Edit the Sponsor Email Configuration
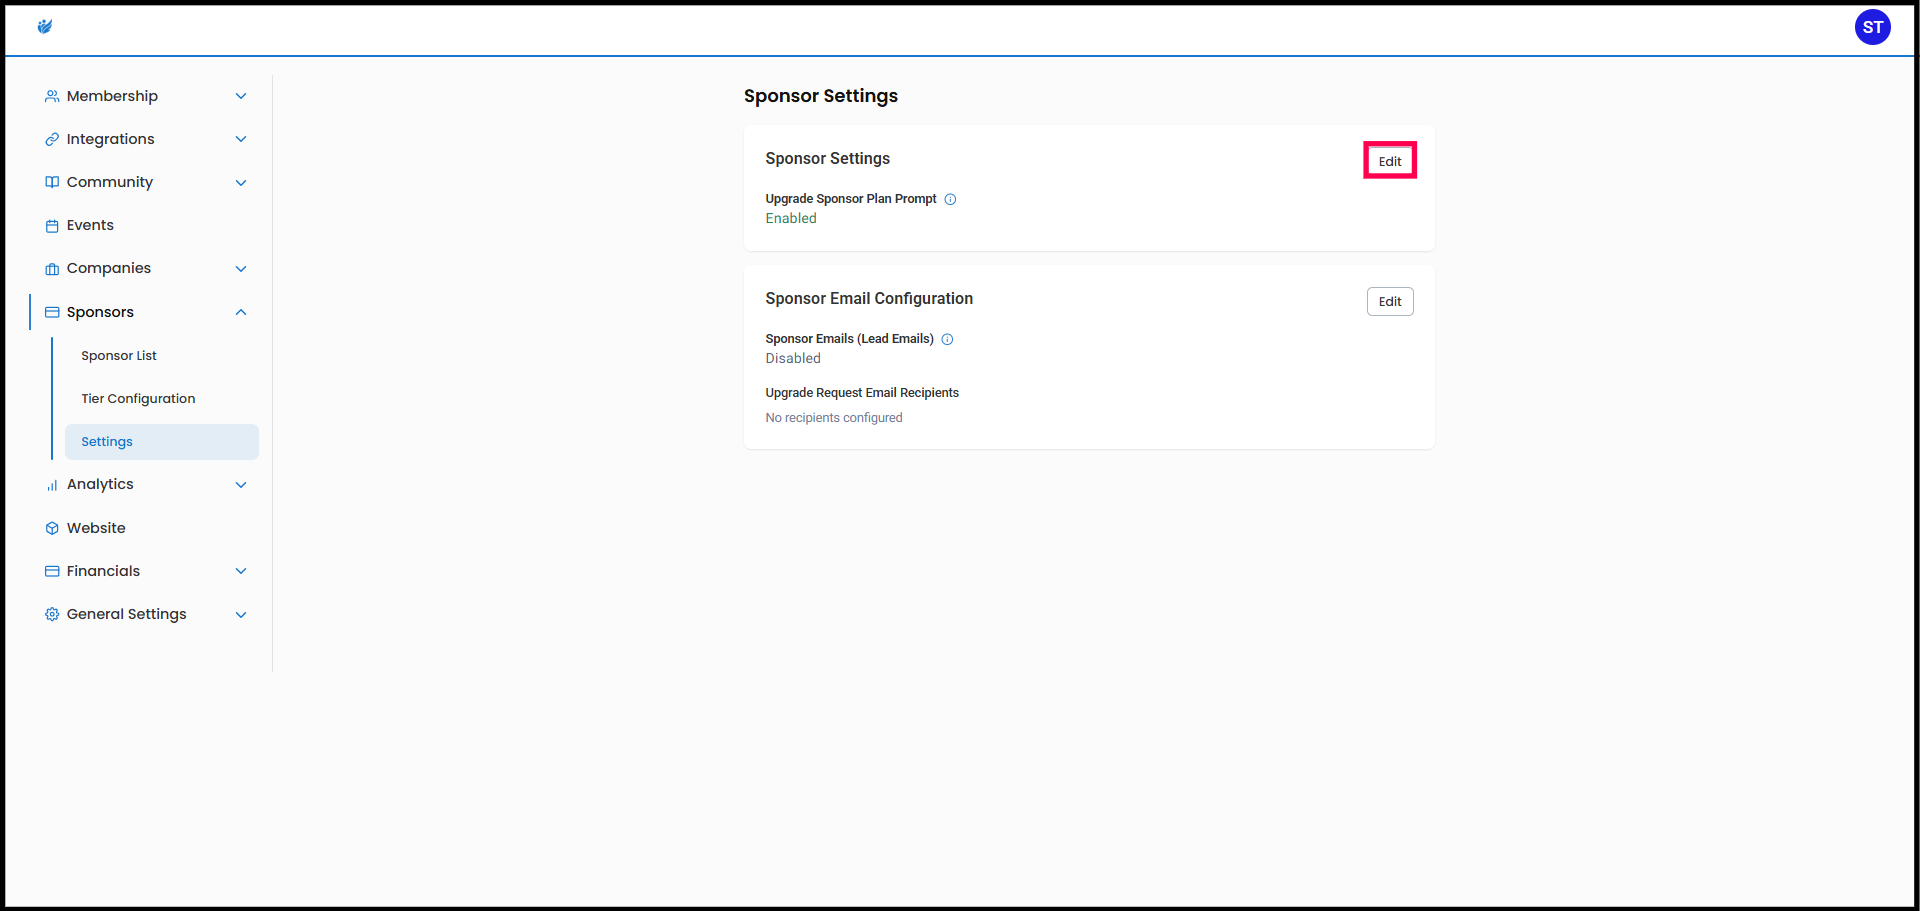 point(1389,302)
